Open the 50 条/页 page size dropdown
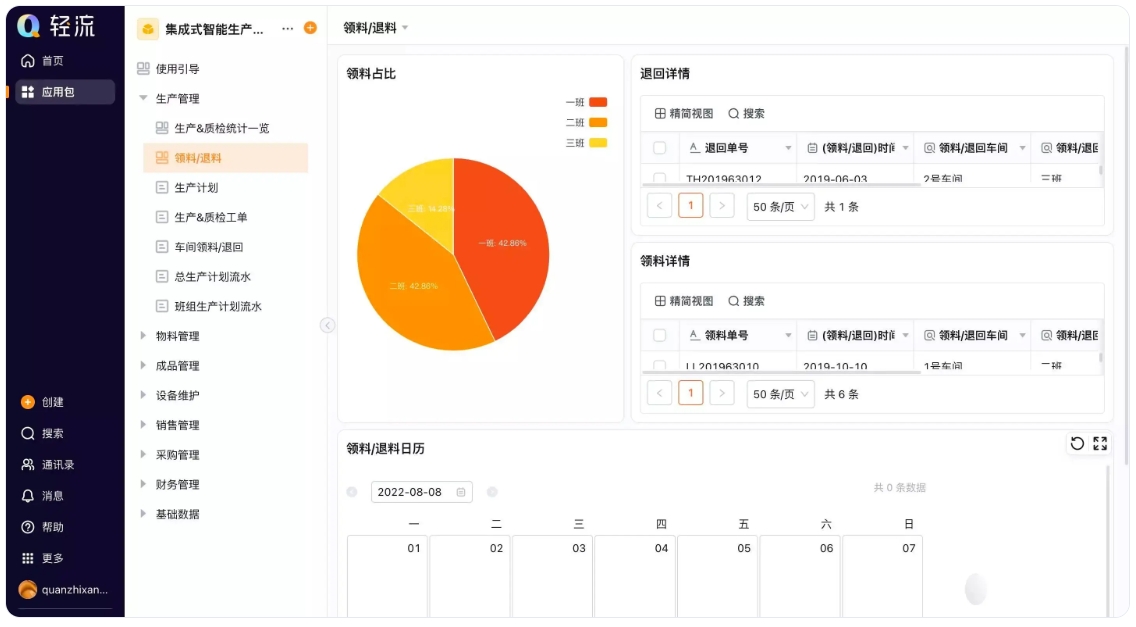 tap(780, 206)
